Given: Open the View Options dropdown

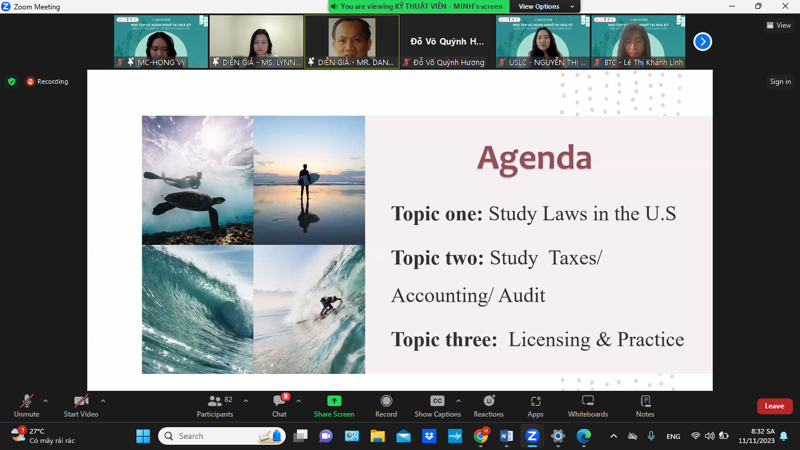Looking at the screenshot, I should click(x=545, y=7).
